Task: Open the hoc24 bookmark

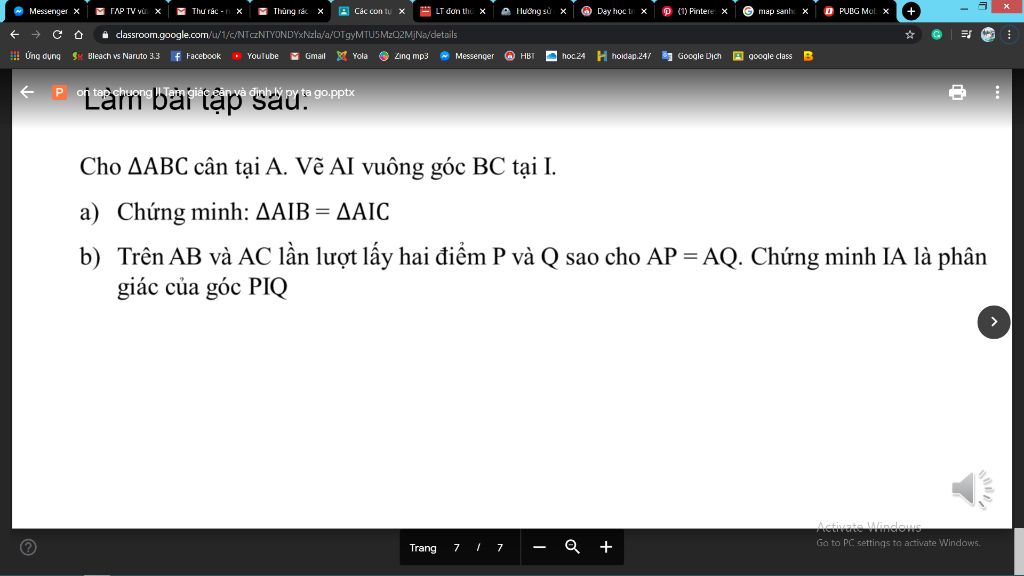Action: point(566,56)
